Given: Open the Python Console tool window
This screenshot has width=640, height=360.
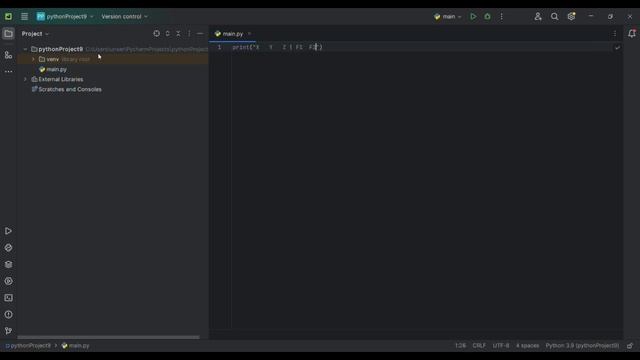Looking at the screenshot, I should pos(8,248).
